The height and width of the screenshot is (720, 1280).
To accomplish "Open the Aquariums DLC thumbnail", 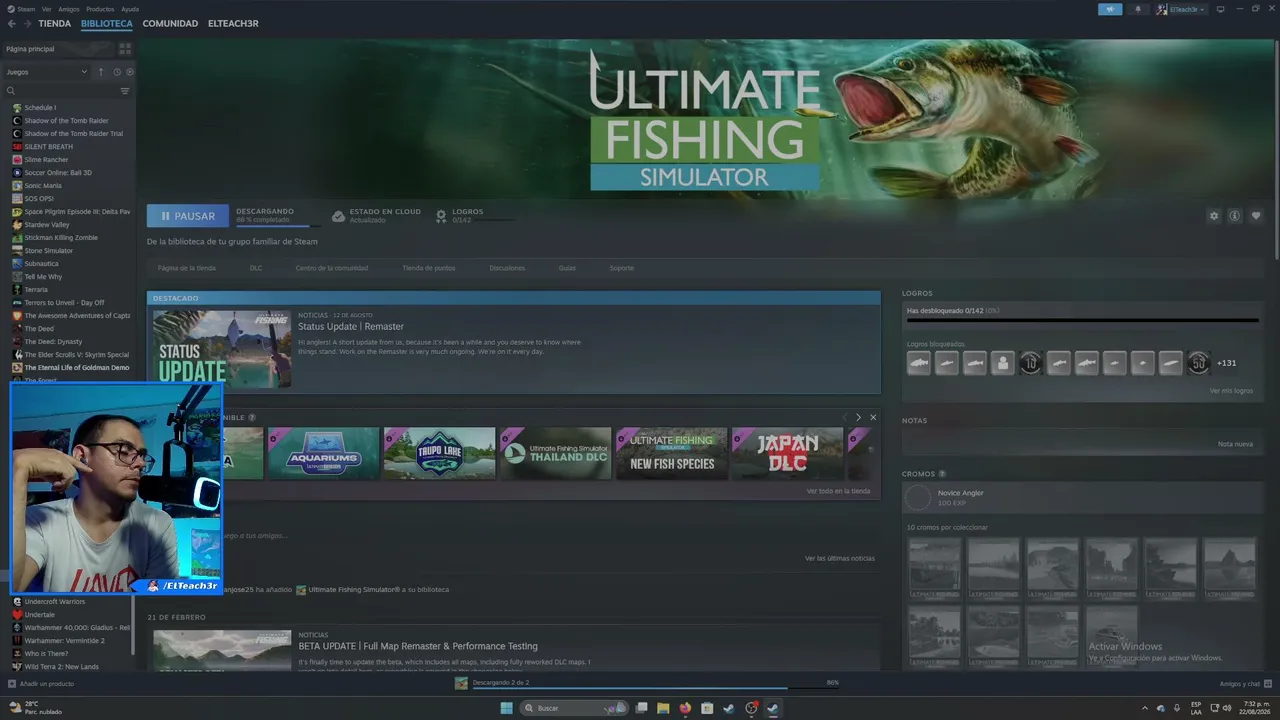I will tap(323, 453).
